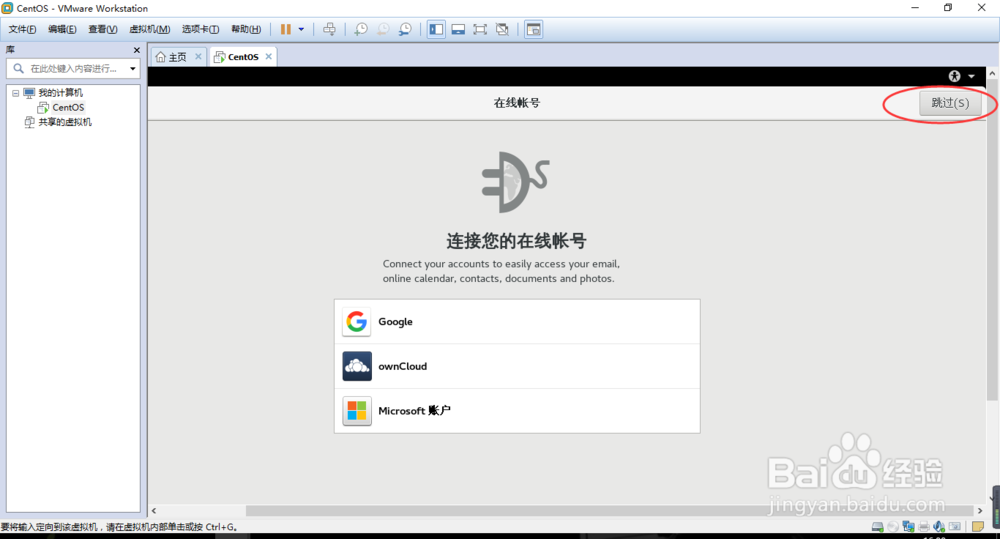Open the 编辑(E) menu
Viewport: 1000px width, 539px height.
tap(62, 29)
